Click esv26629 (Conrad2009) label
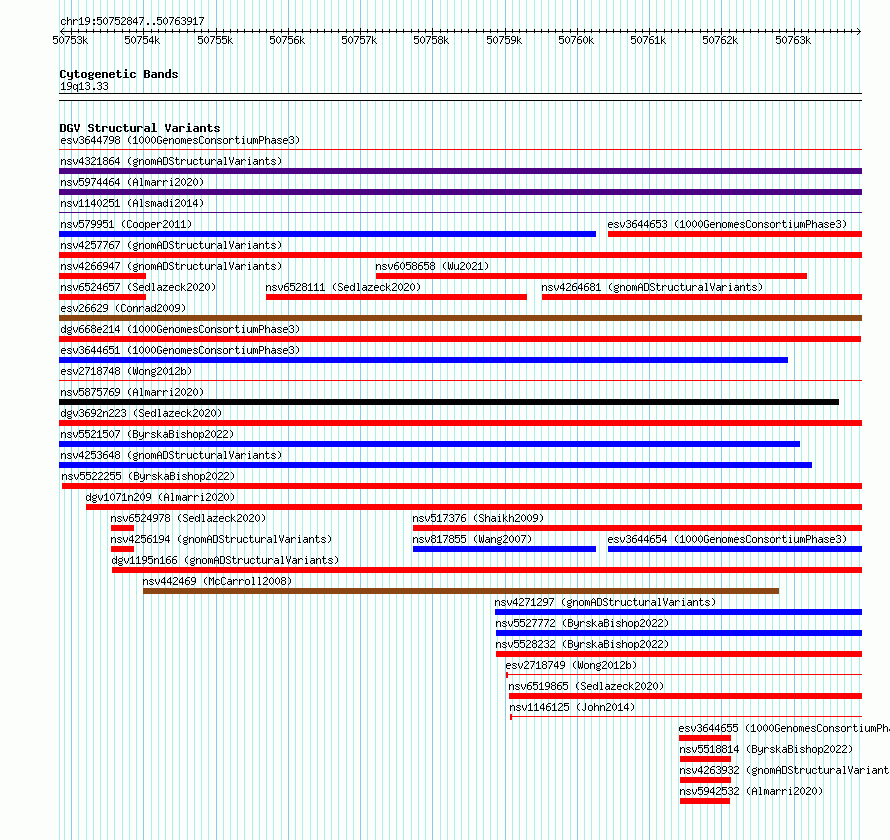Screen dimensions: 890x840 point(123,308)
